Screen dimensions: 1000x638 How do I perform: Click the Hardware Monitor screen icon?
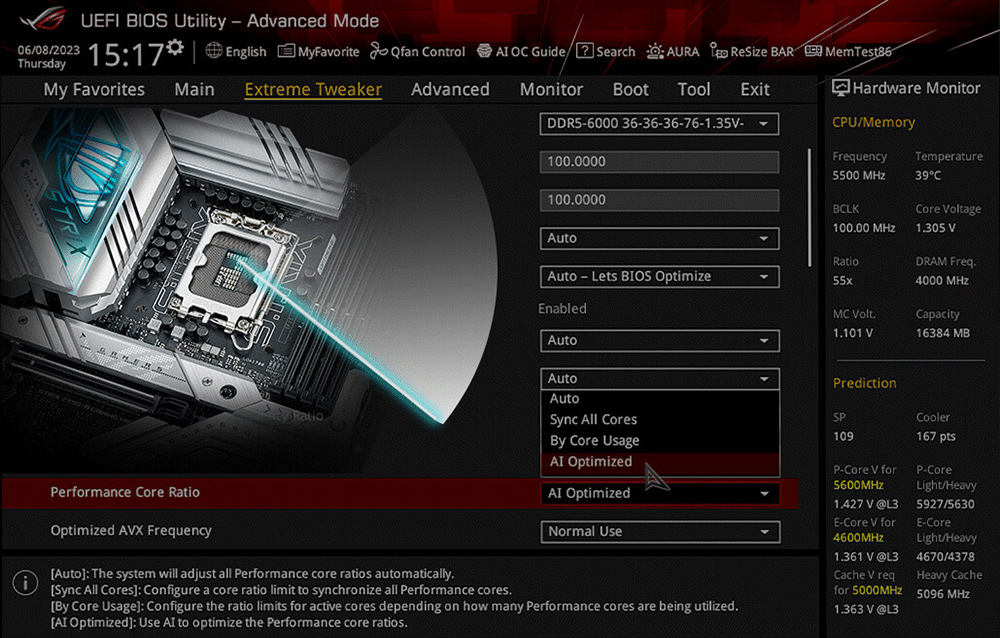pos(841,88)
